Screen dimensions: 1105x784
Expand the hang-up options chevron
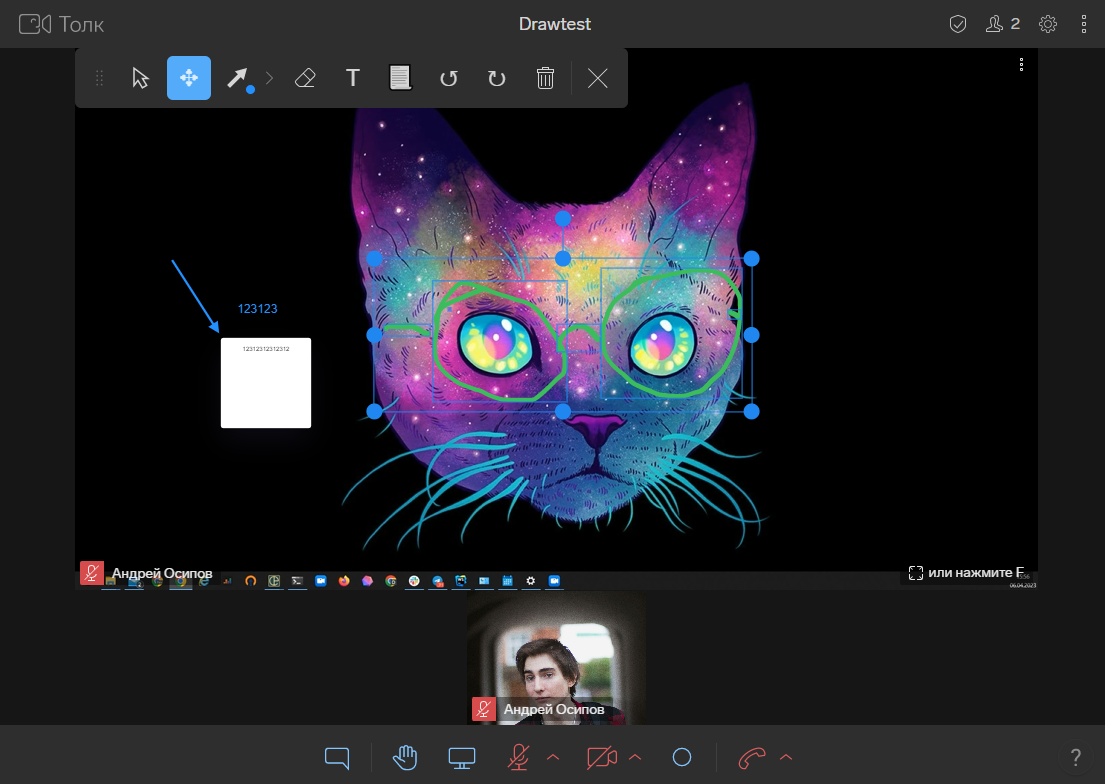[x=786, y=757]
